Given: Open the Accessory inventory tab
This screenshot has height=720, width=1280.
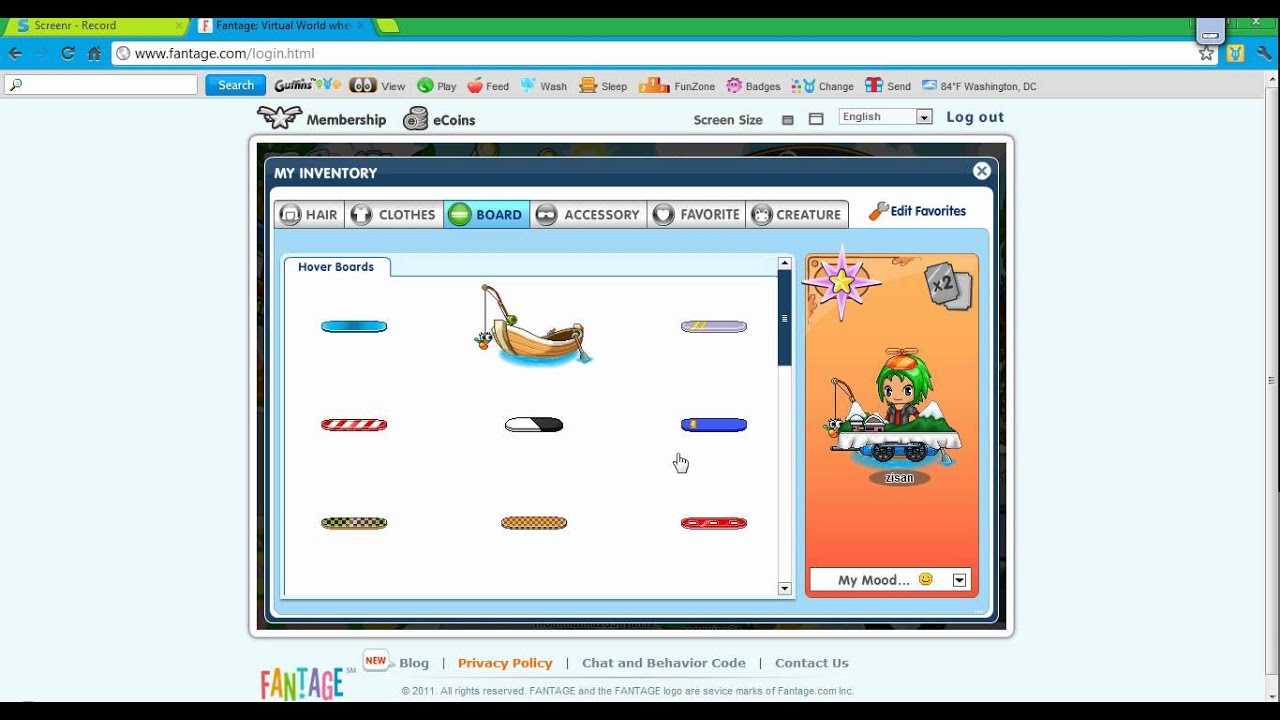Looking at the screenshot, I should (x=588, y=214).
